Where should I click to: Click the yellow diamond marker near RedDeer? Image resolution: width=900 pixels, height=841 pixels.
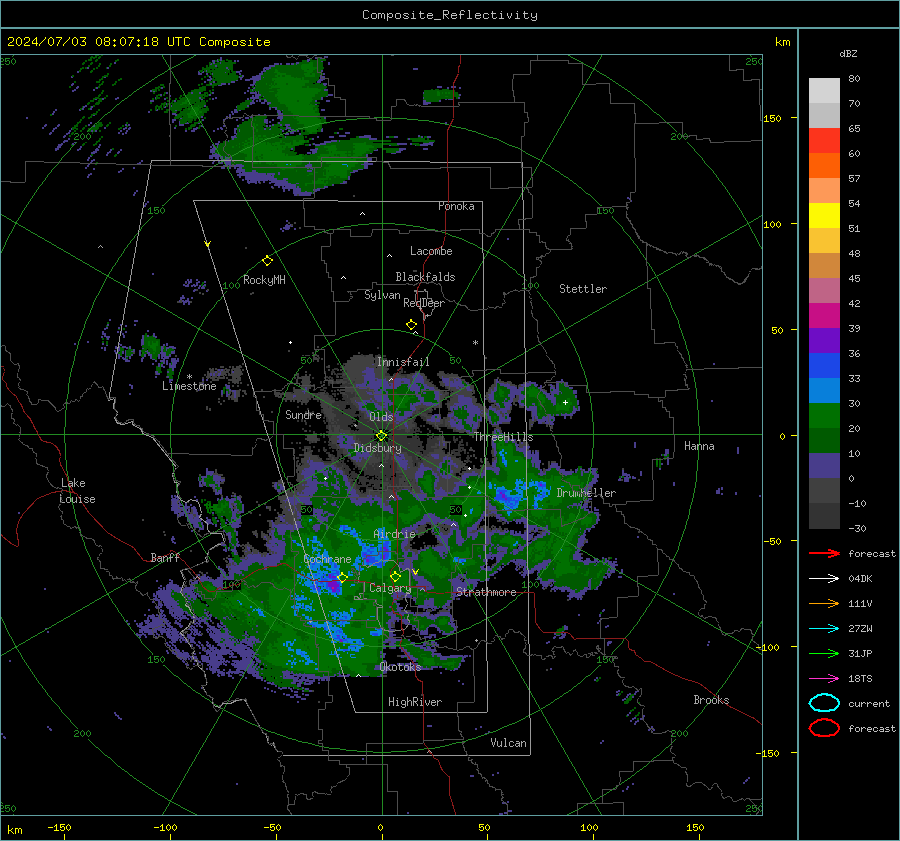coord(411,325)
